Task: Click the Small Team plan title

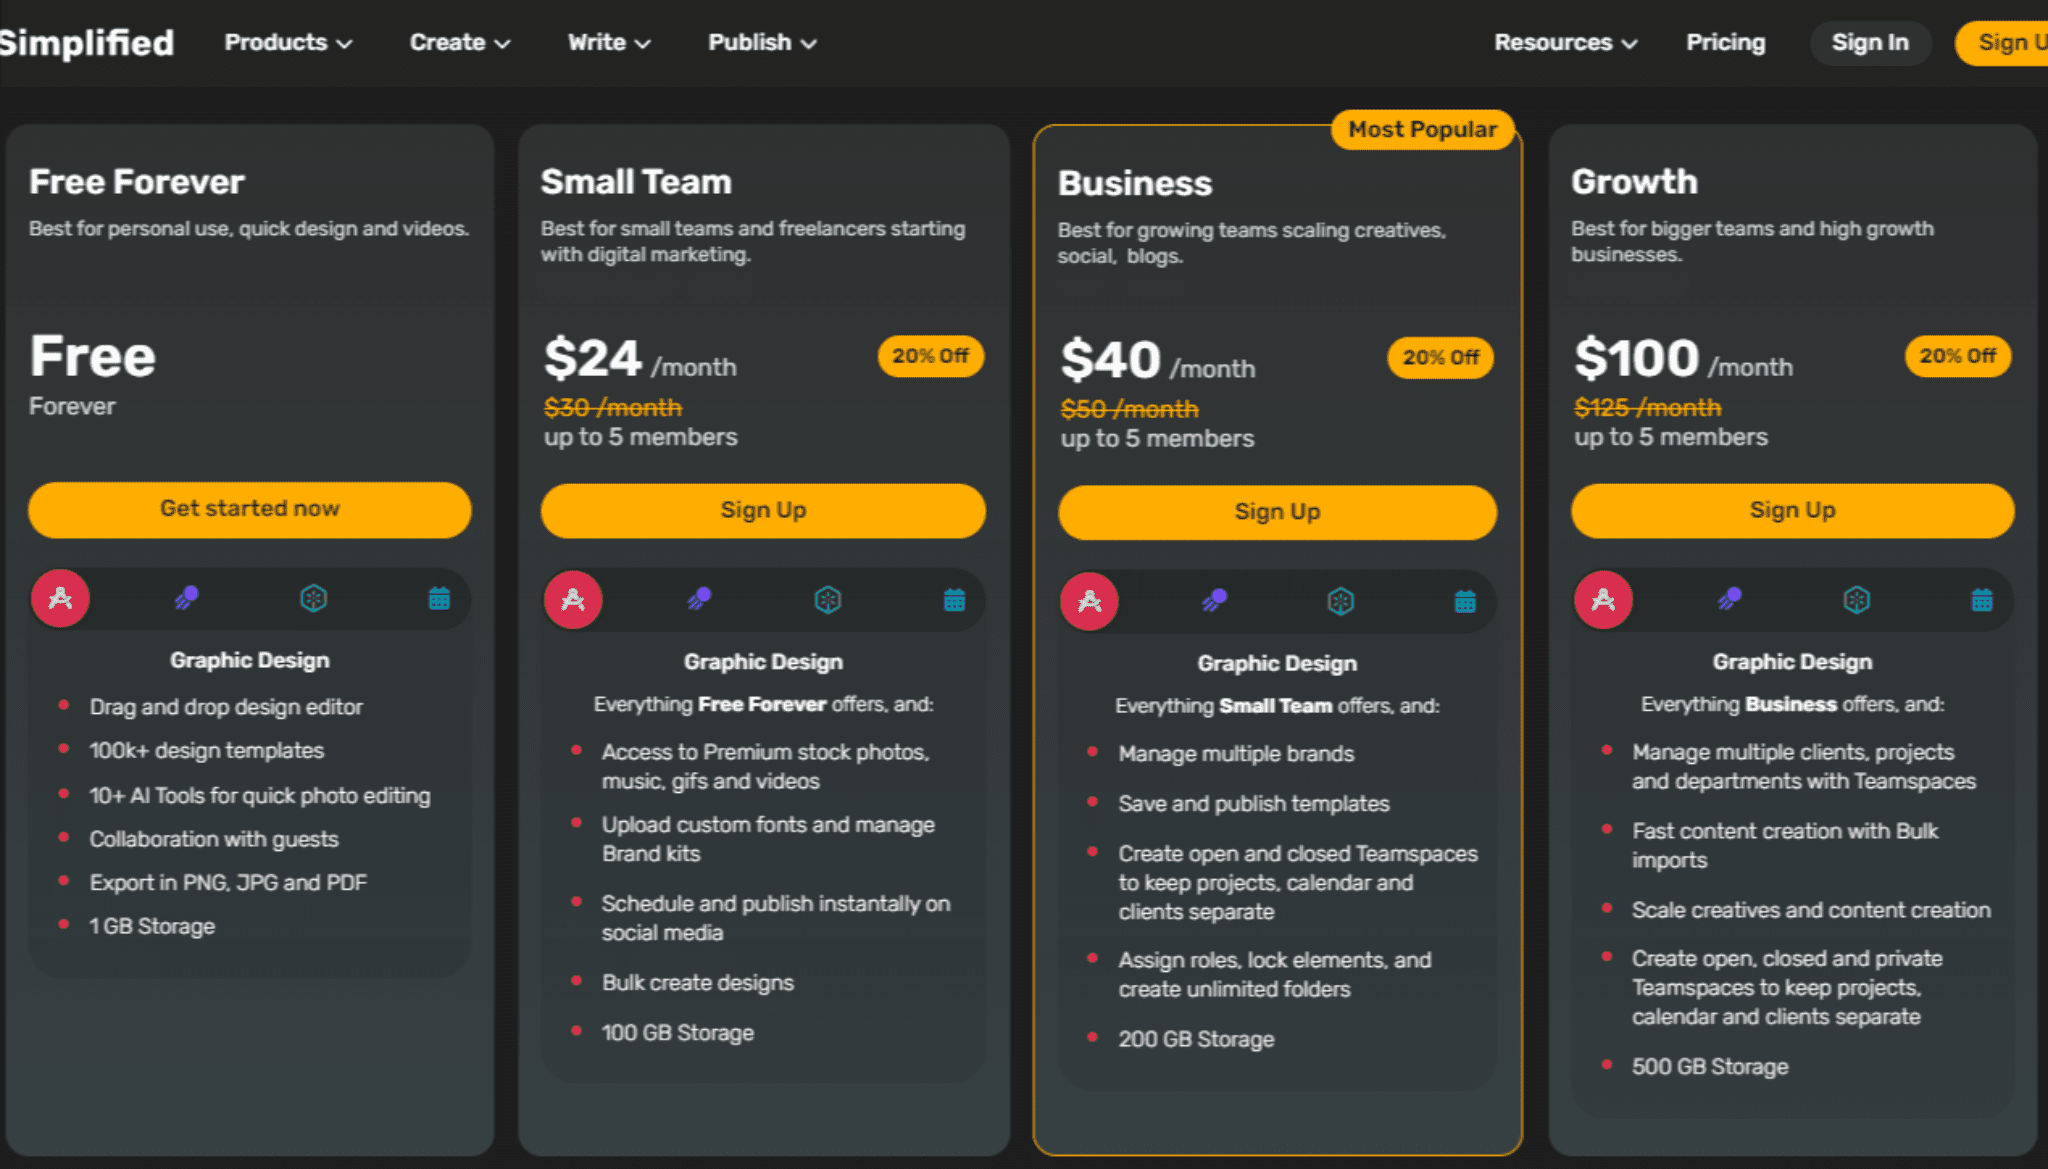Action: [x=636, y=182]
